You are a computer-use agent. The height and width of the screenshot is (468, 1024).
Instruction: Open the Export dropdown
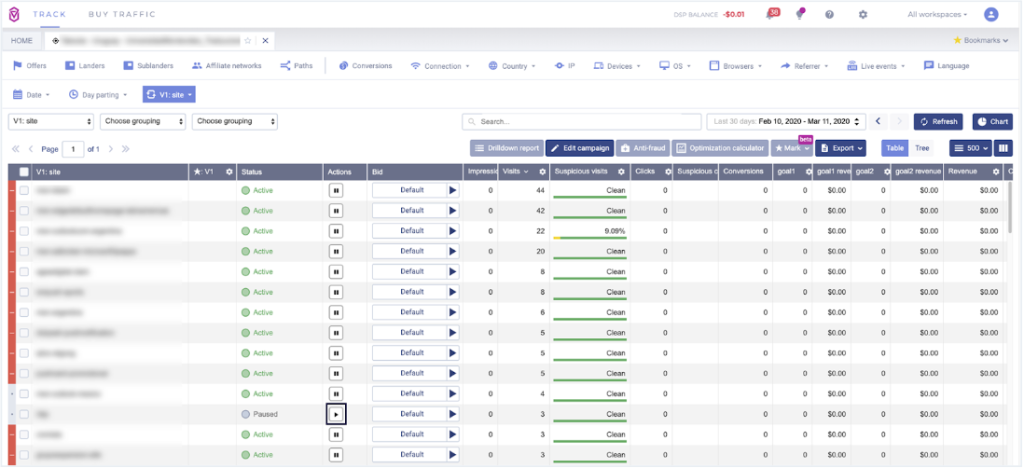[x=841, y=148]
